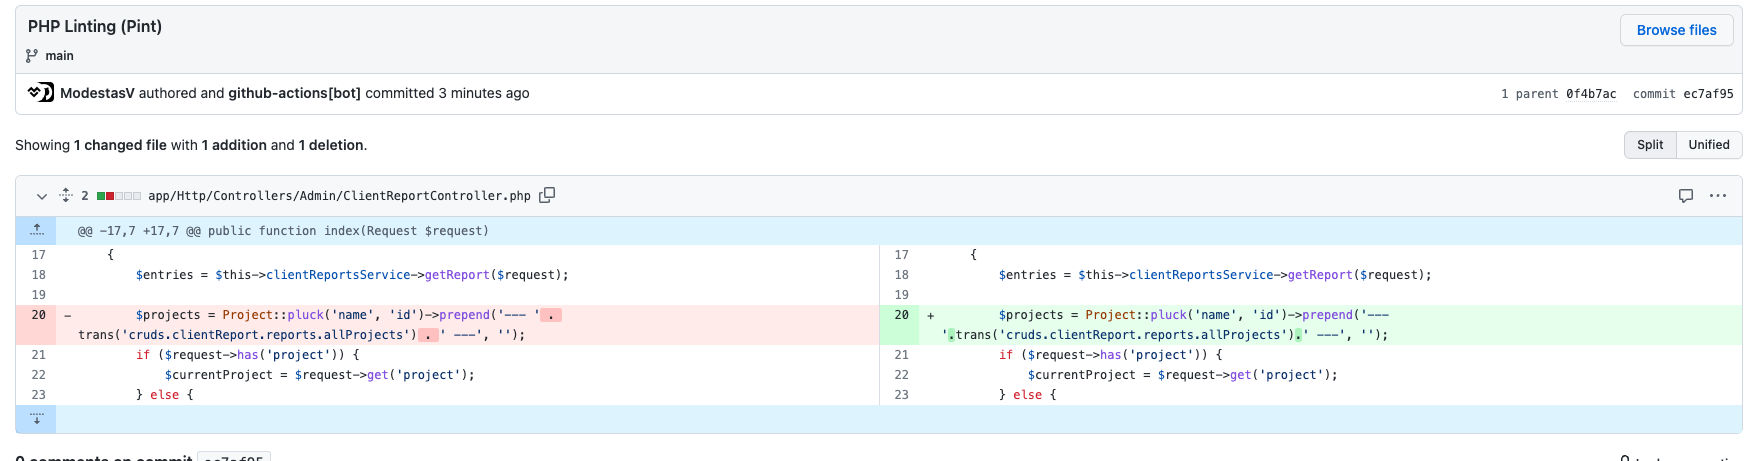Select deleted line 20 number on left

(38, 315)
